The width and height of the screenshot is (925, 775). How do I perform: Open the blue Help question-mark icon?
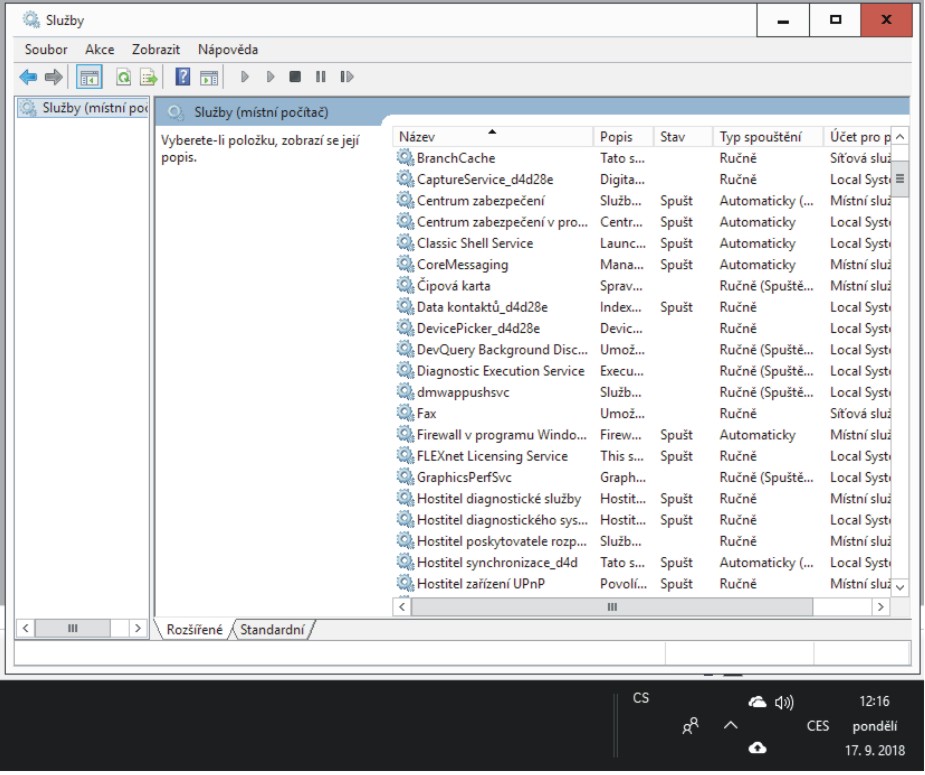[183, 77]
